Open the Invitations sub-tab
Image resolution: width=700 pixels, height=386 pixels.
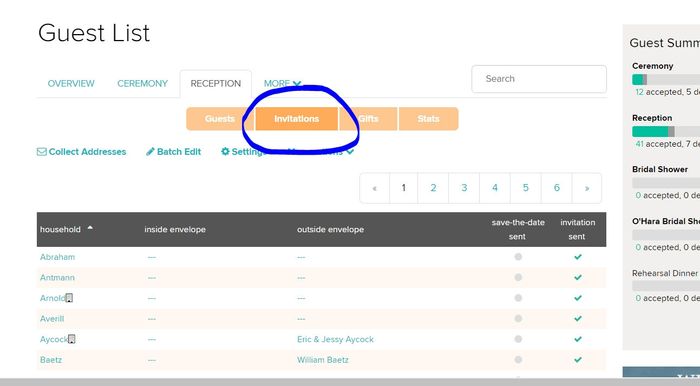tap(296, 119)
